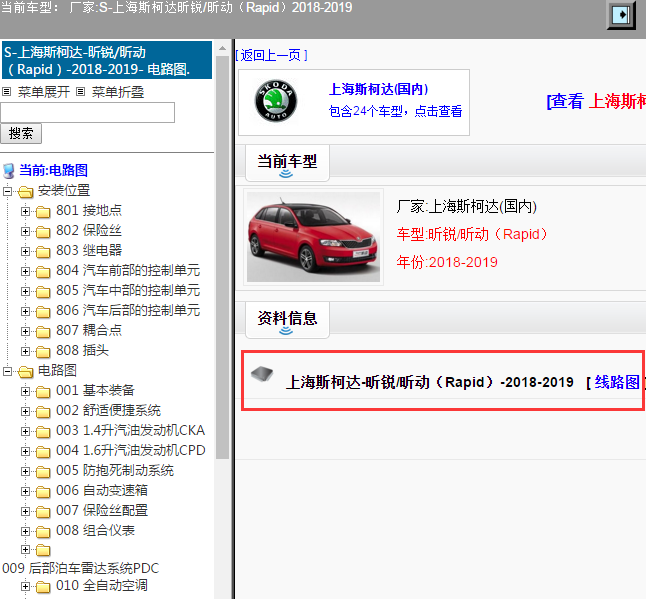Screen dimensions: 646x599
Task: Select the 资料信息 tab header
Action: coord(287,319)
